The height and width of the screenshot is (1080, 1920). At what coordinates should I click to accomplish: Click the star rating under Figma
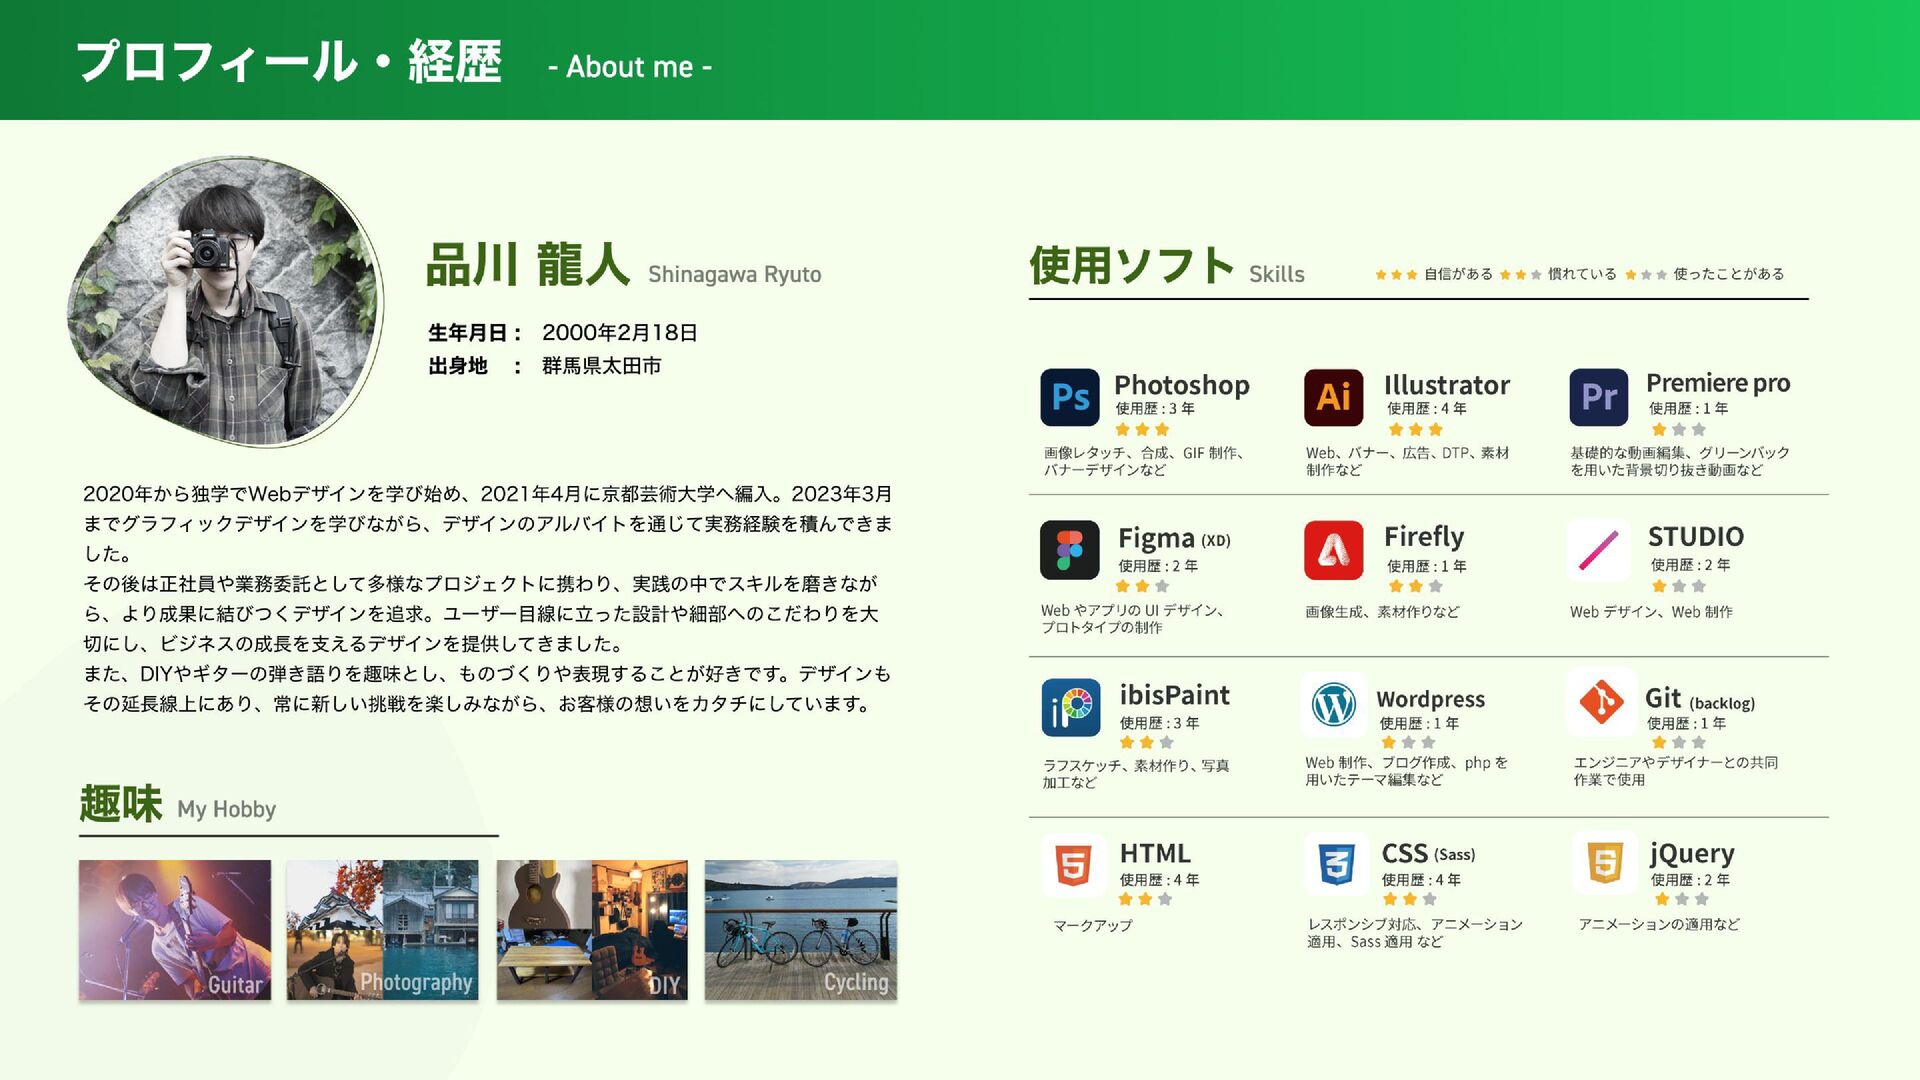click(x=1142, y=586)
